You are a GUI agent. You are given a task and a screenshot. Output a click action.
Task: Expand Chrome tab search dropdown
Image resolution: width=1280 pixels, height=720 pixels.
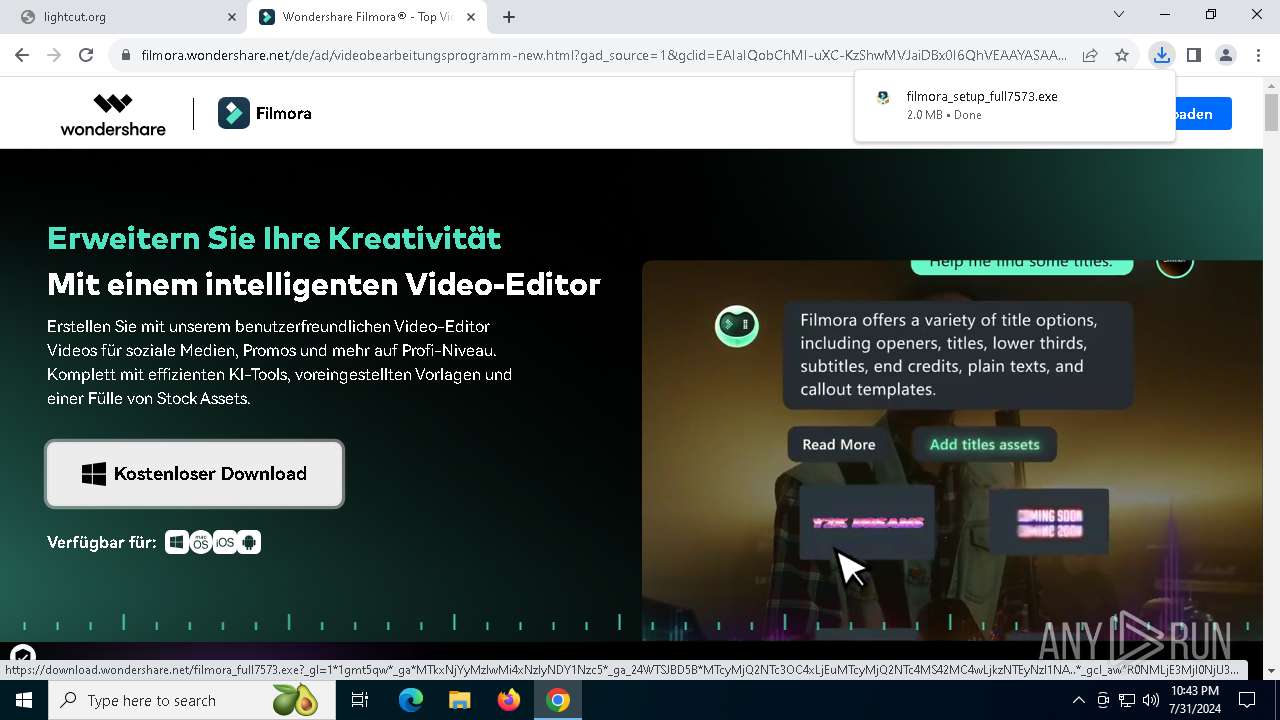1119,15
